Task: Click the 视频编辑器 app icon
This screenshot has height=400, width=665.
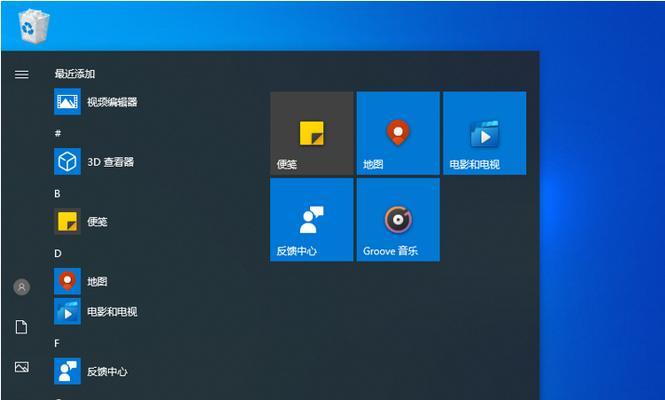Action: point(67,102)
